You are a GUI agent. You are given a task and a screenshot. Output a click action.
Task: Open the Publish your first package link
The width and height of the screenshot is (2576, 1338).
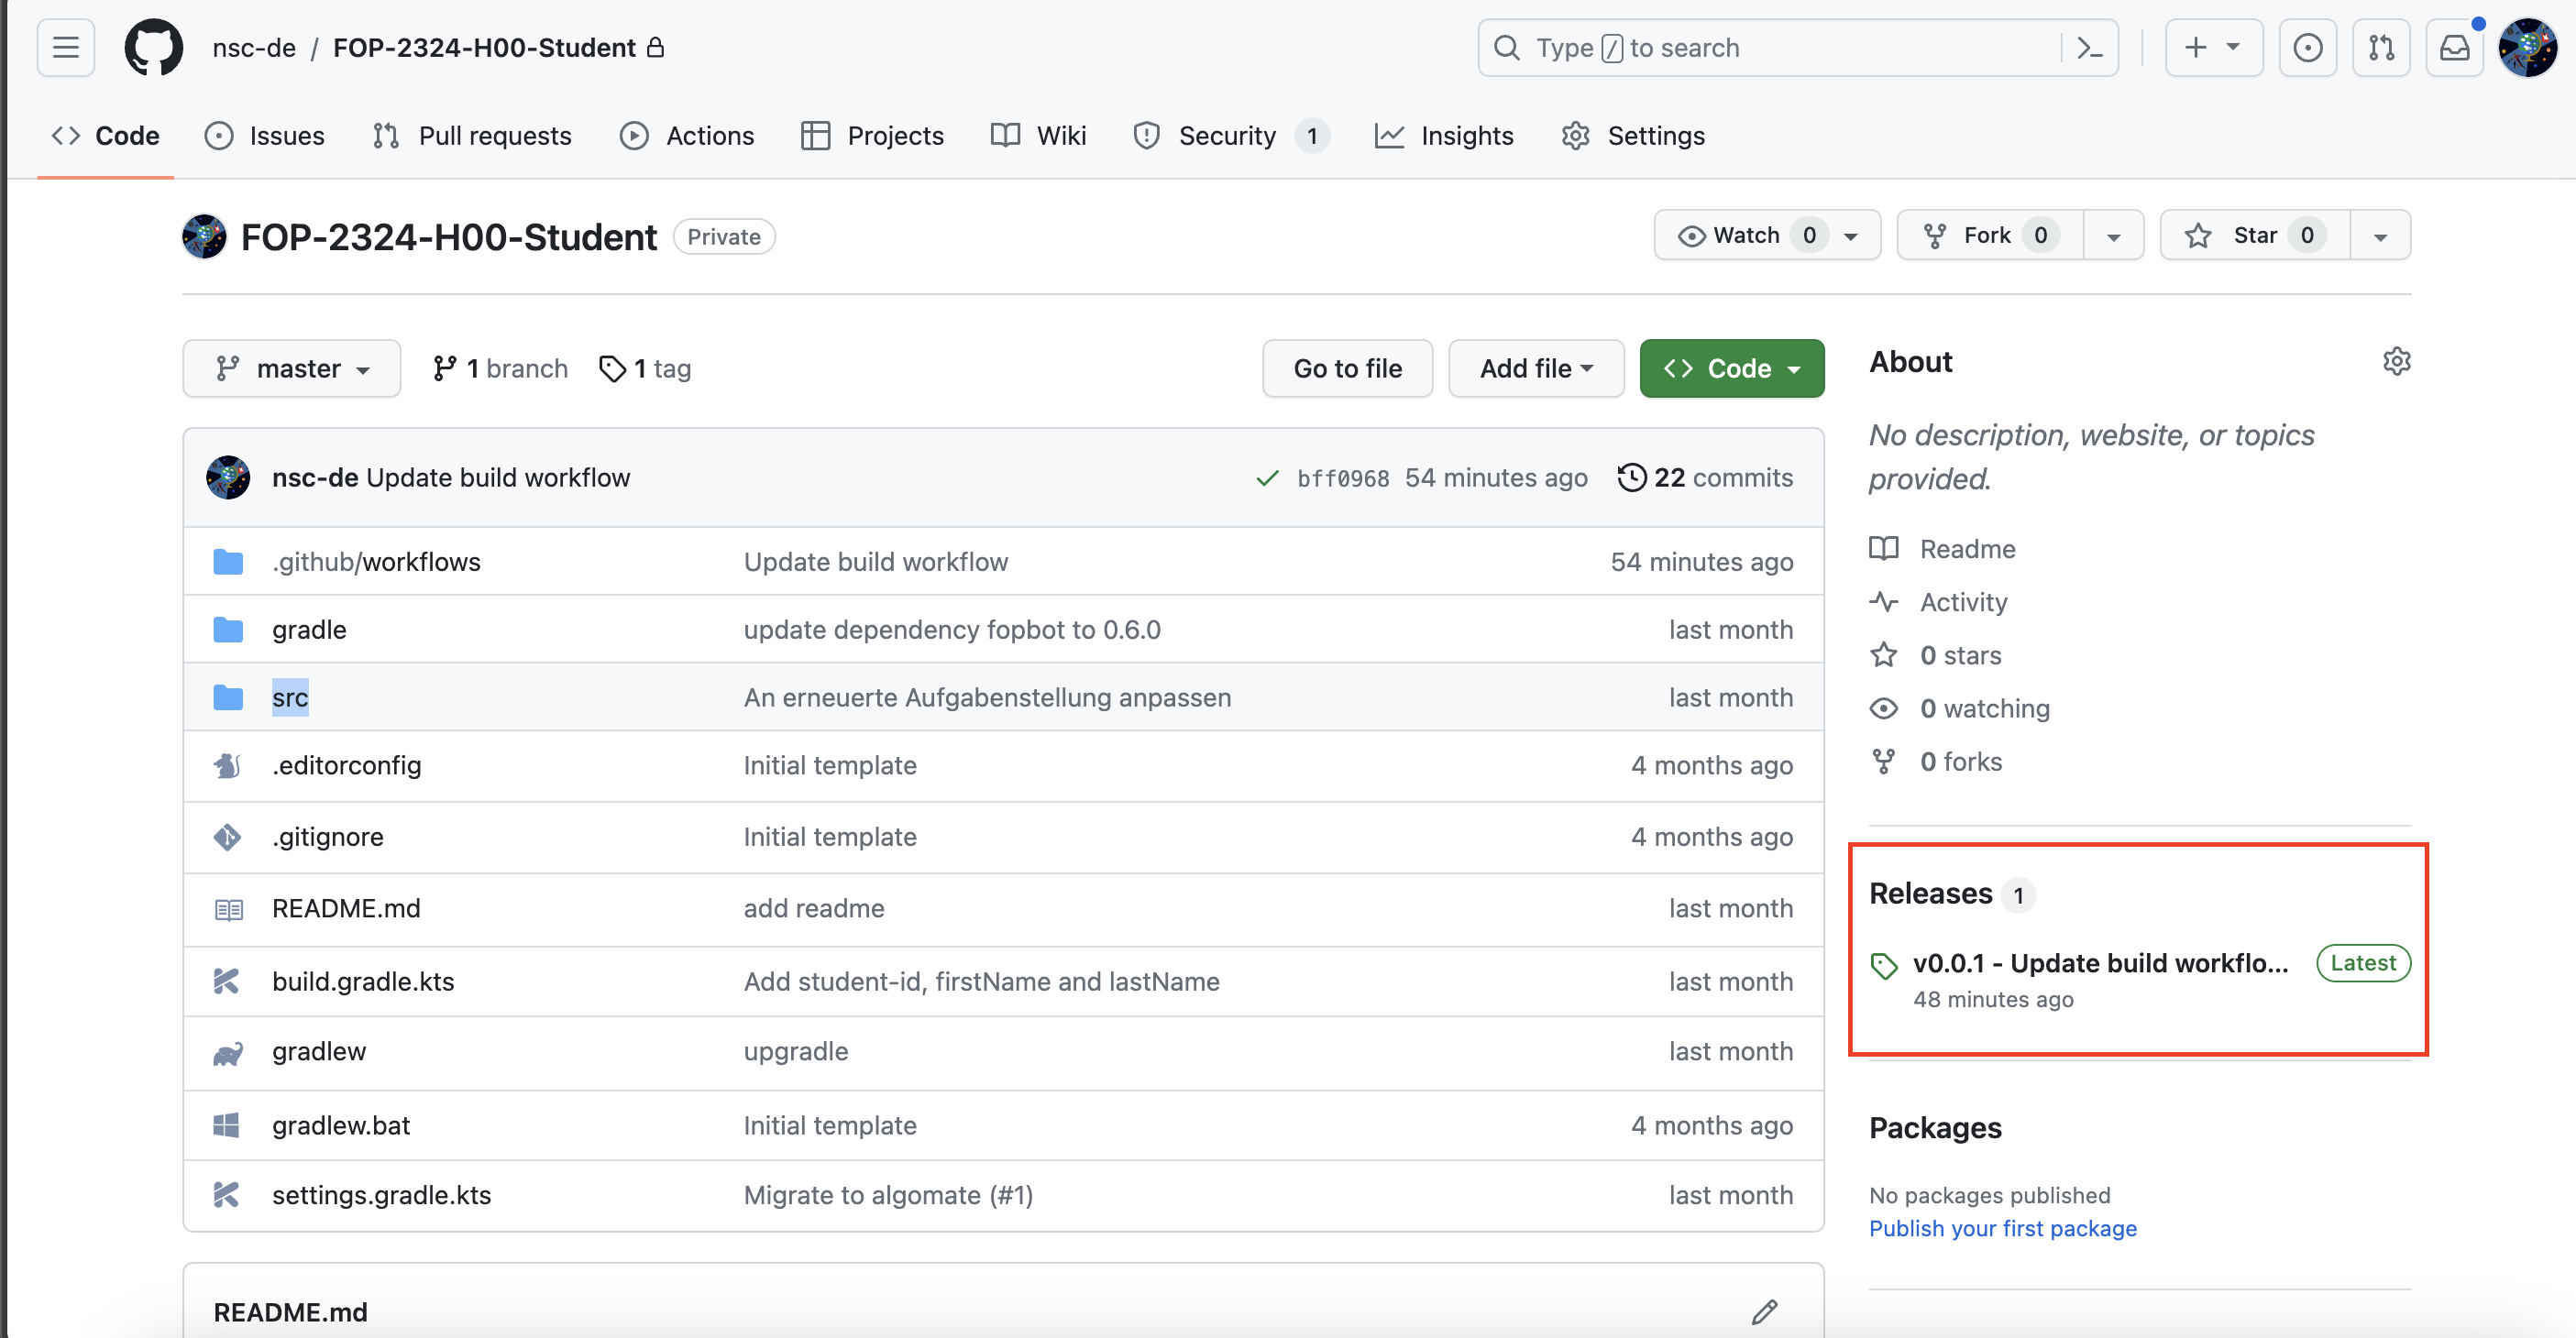[2002, 1228]
